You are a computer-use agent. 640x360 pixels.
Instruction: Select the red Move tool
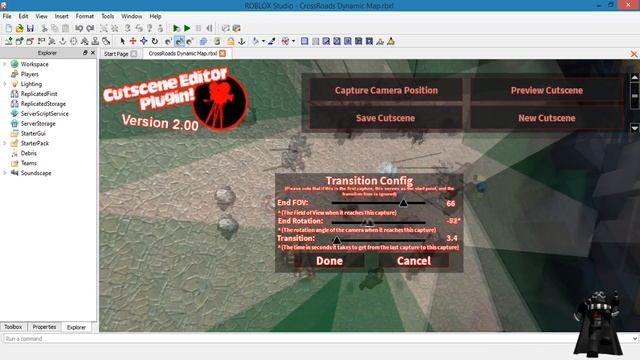133,41
